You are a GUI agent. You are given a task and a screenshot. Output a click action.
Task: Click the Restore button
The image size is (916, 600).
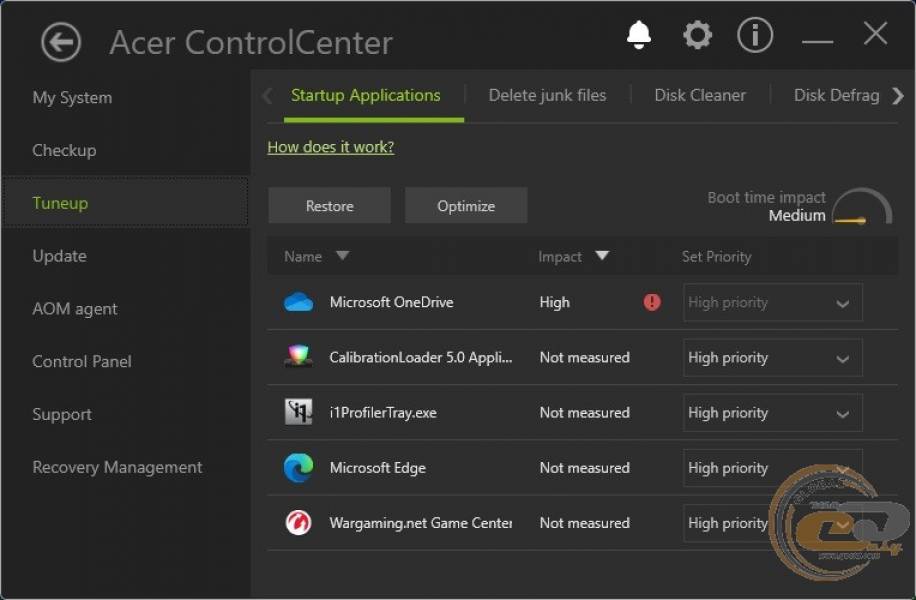(329, 206)
